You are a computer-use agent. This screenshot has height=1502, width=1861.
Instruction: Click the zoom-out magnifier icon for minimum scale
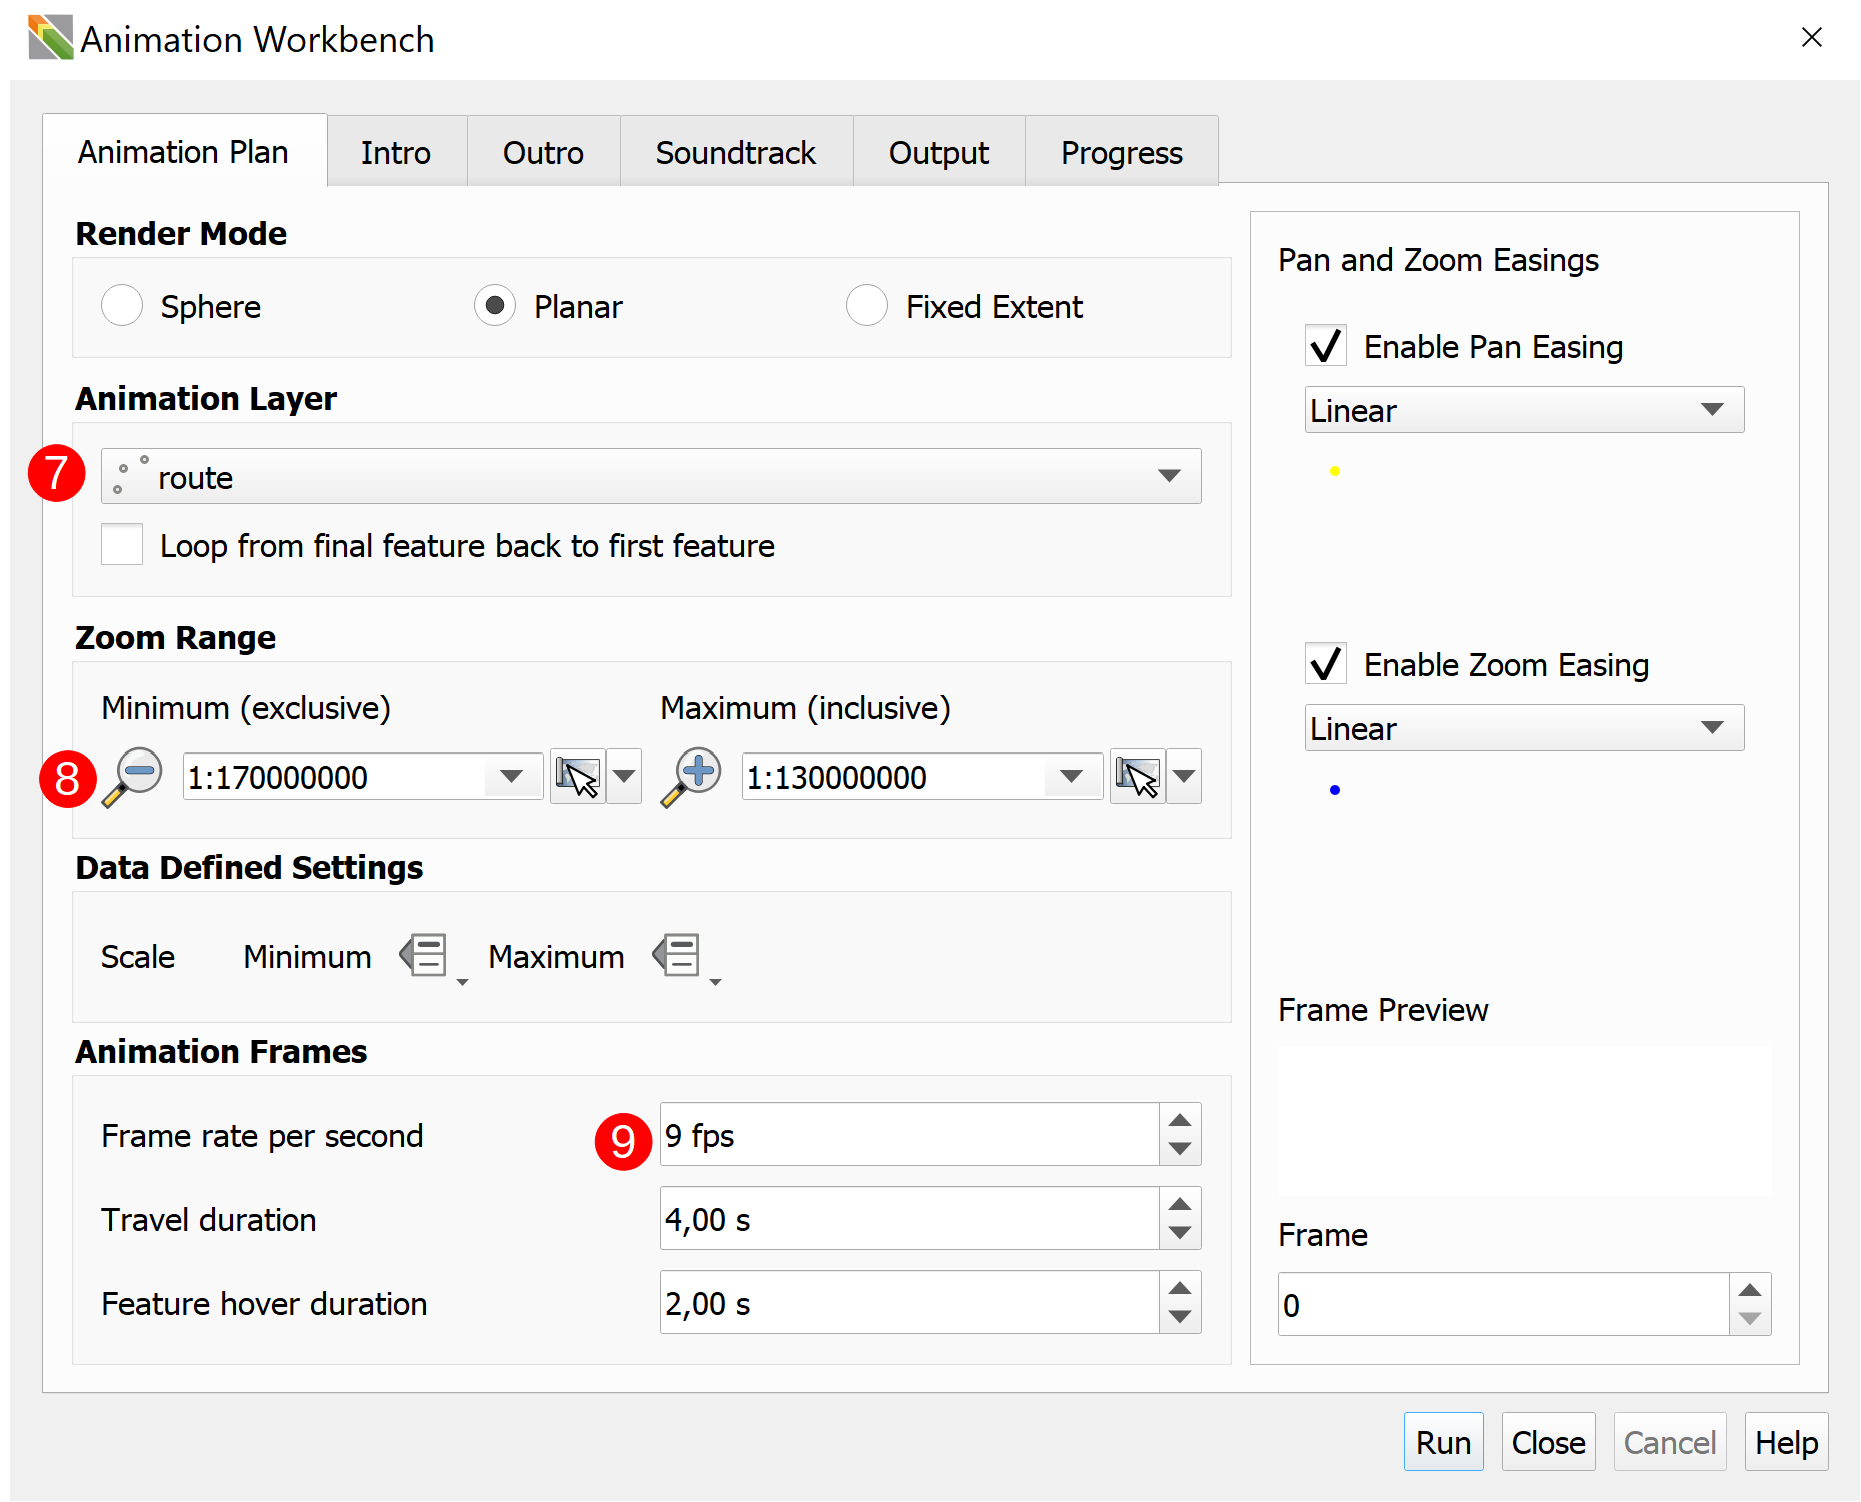tap(132, 777)
